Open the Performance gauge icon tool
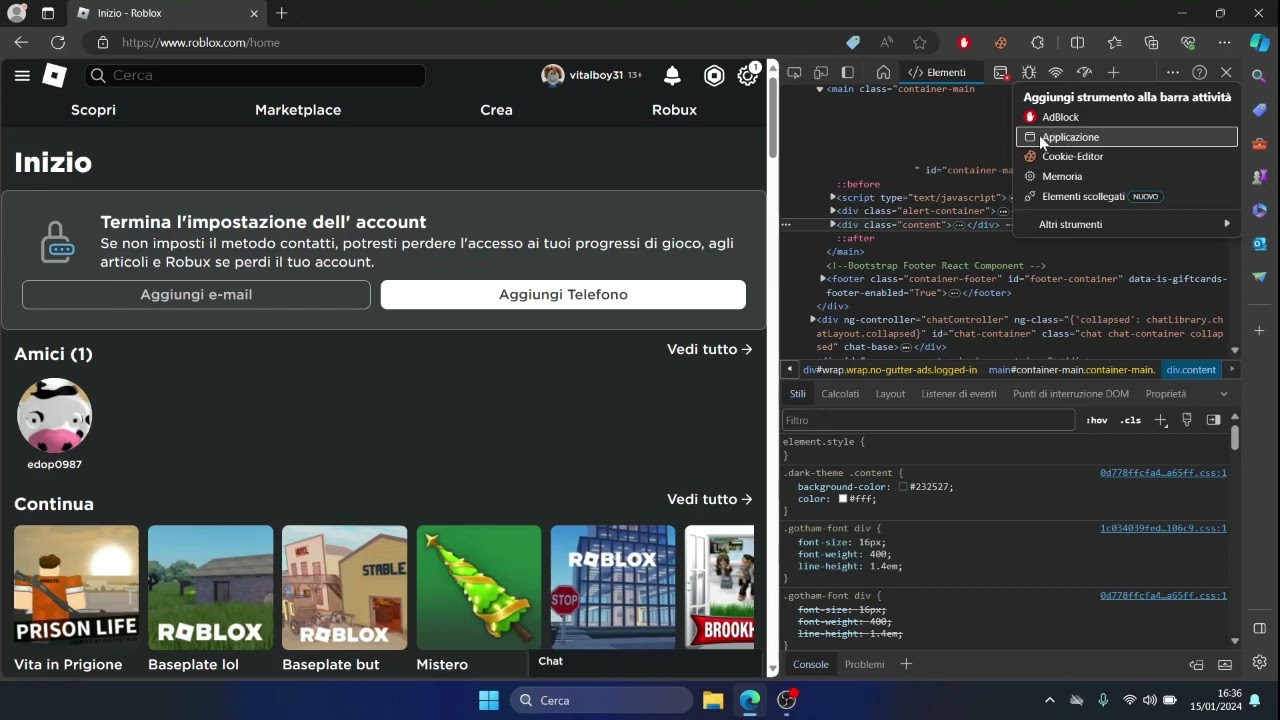Viewport: 1280px width, 720px height. 1084,73
